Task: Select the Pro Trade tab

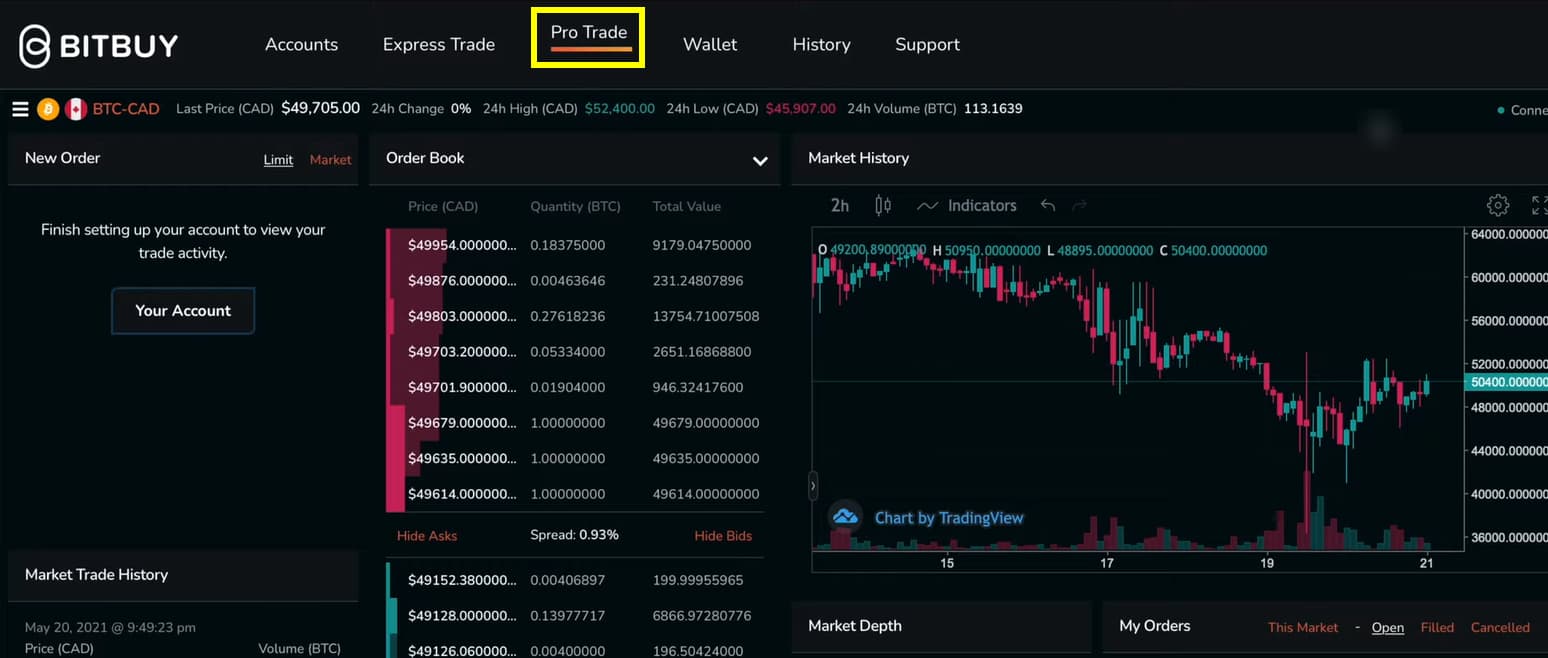Action: [589, 33]
